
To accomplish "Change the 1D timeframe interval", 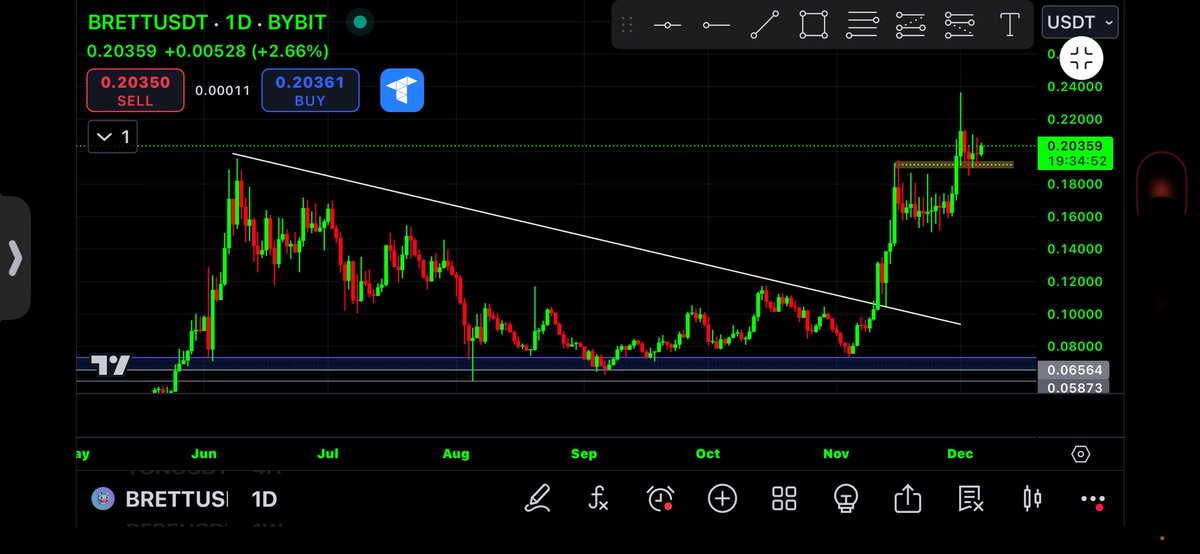I will coord(264,499).
